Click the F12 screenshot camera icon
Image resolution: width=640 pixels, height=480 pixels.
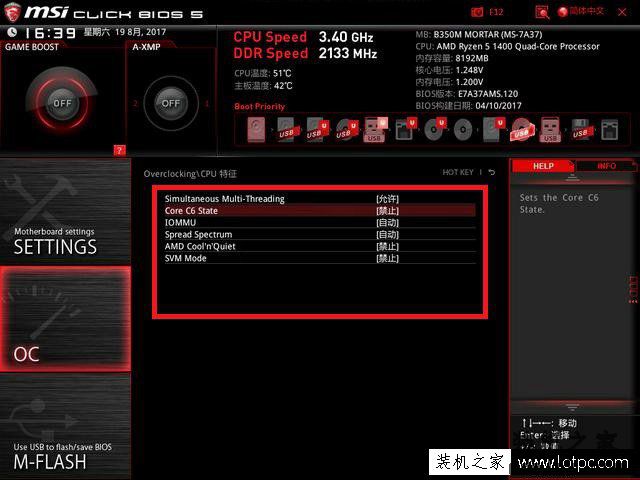coord(477,12)
